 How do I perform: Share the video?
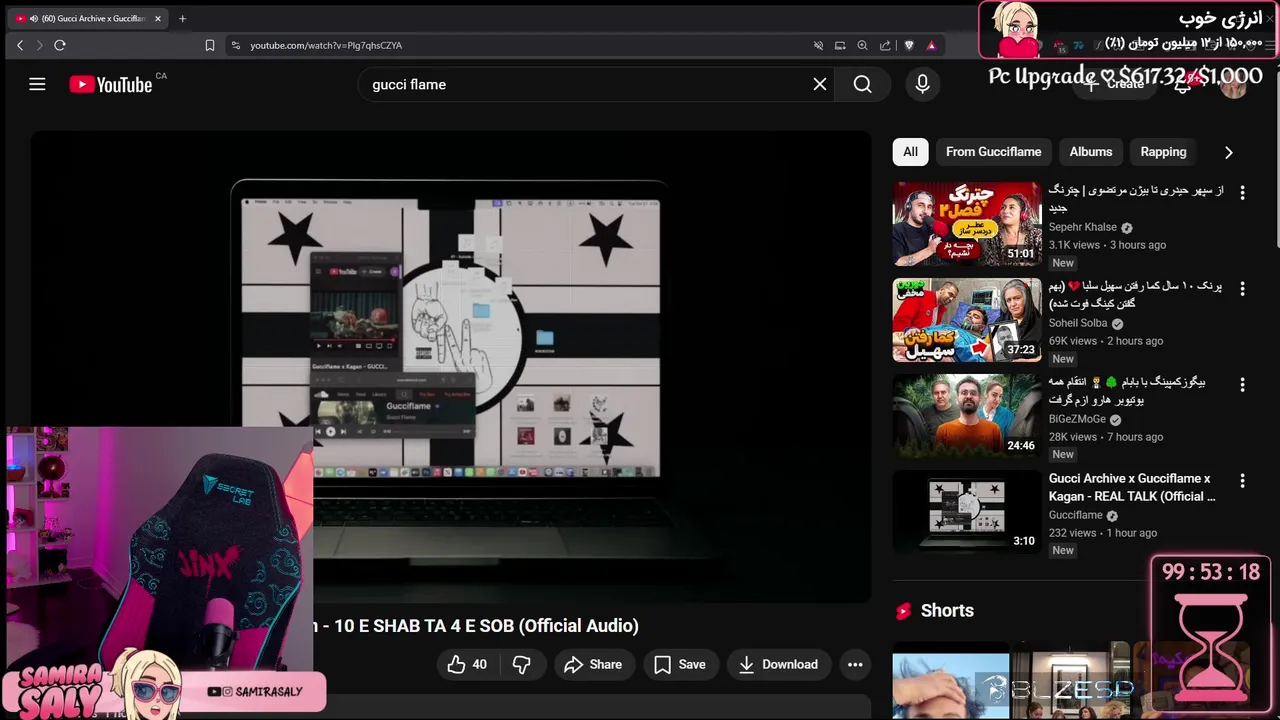click(593, 664)
